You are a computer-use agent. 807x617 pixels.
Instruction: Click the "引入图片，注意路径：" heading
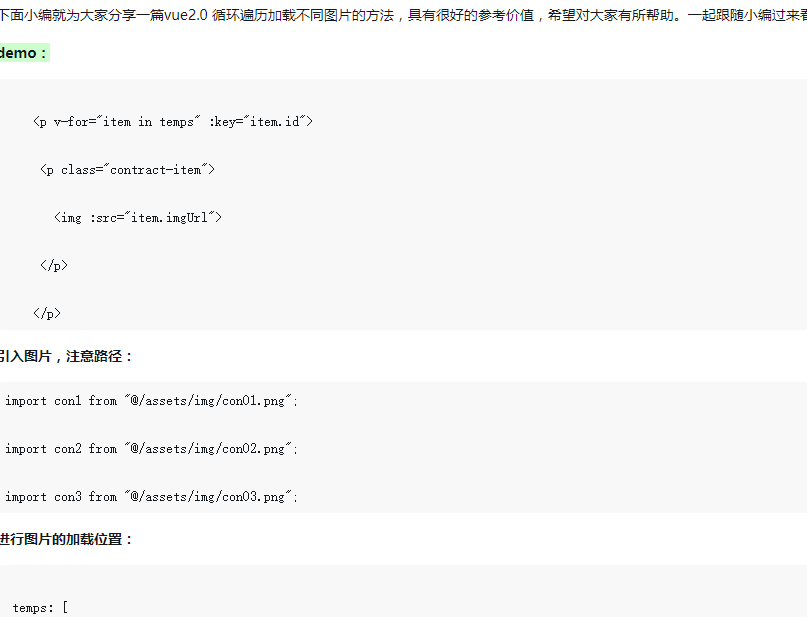pyautogui.click(x=66, y=356)
